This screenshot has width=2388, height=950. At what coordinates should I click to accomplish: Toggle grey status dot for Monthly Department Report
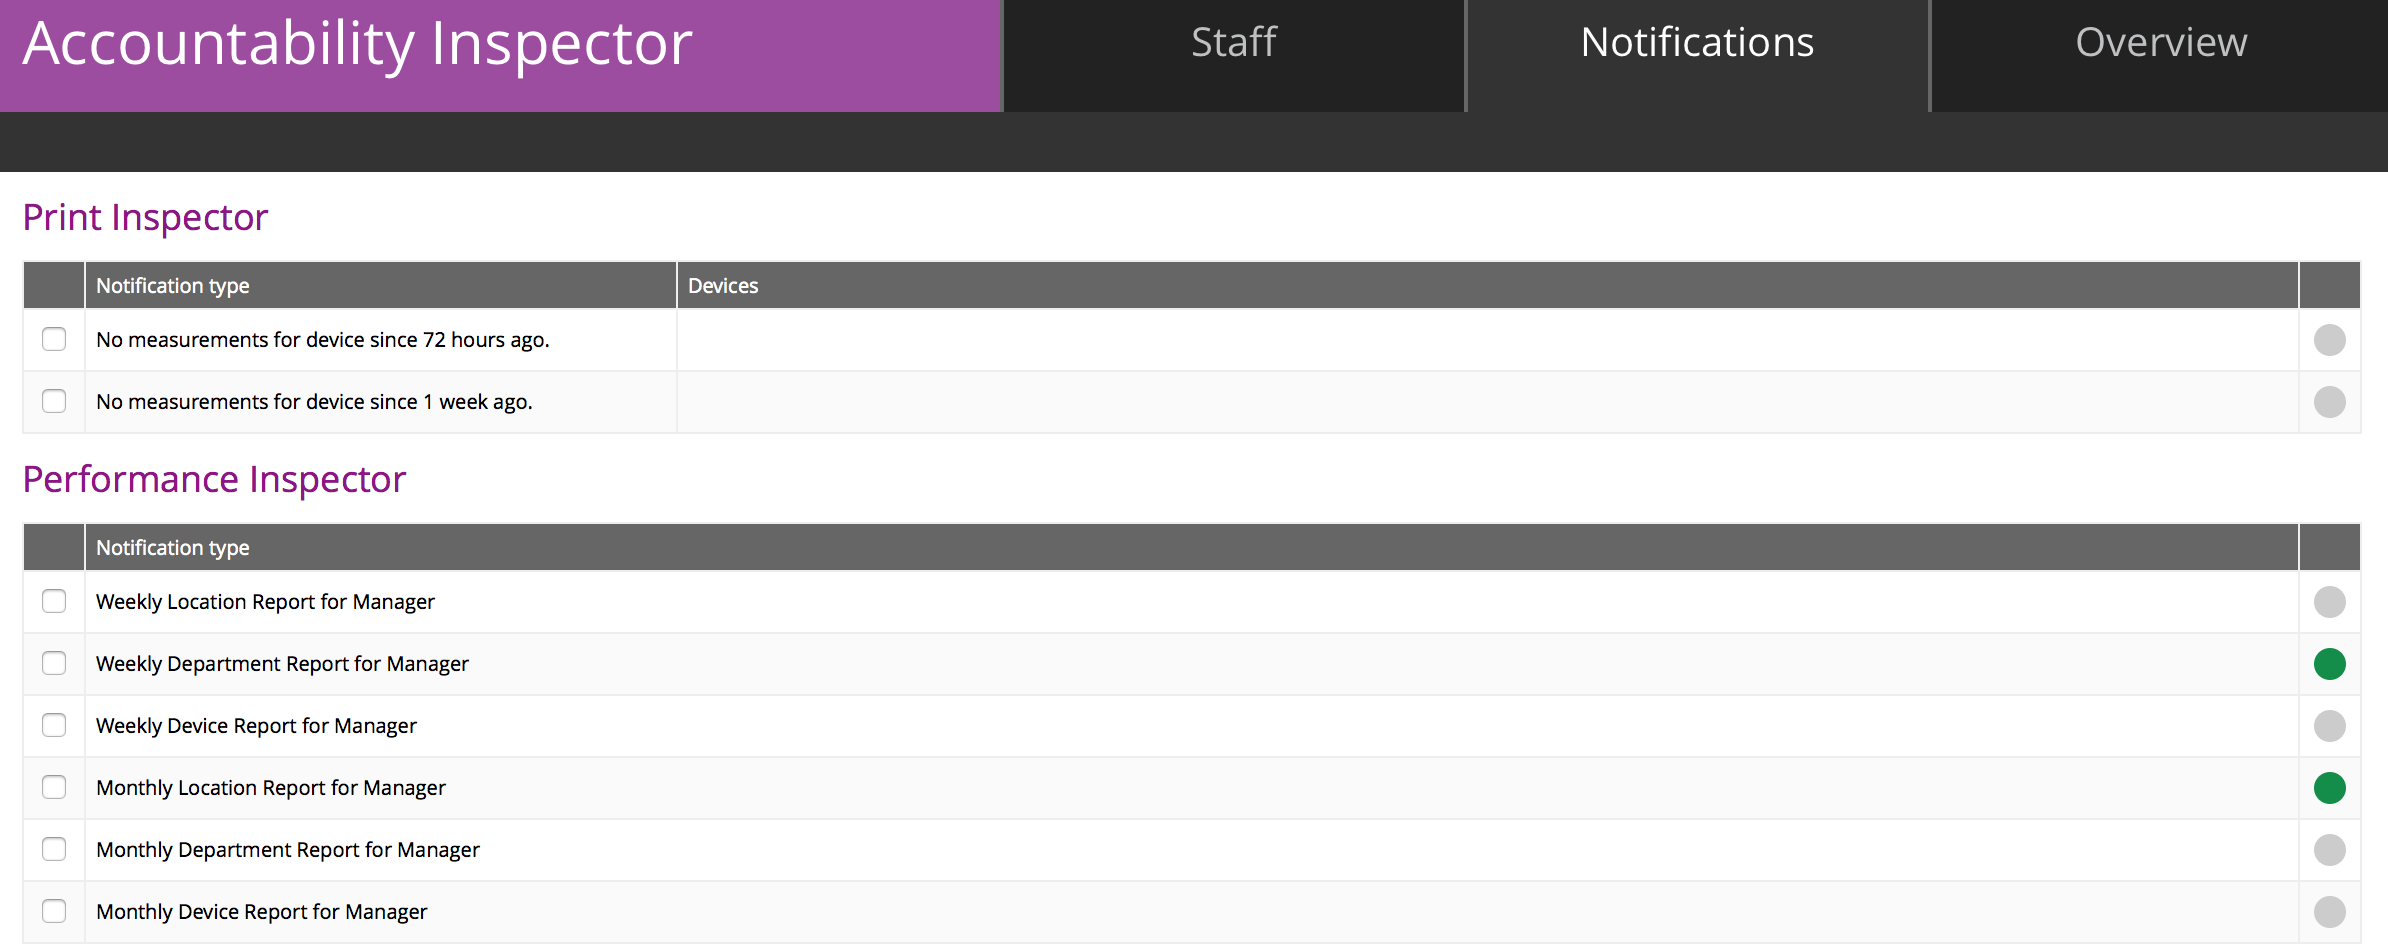pos(2330,850)
